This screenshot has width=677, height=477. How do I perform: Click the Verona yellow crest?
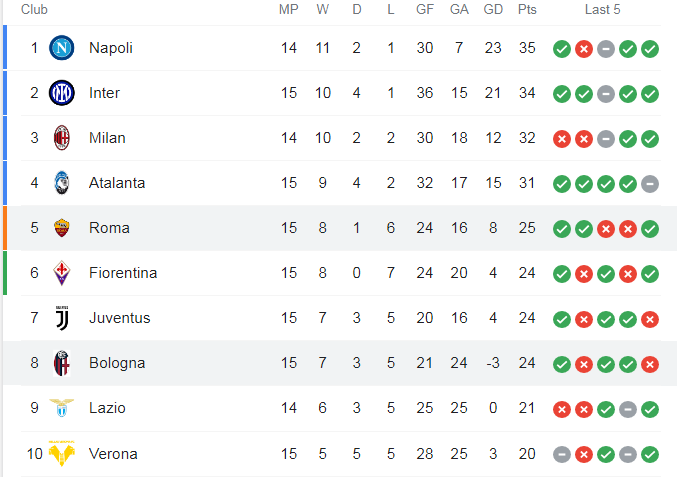point(62,454)
